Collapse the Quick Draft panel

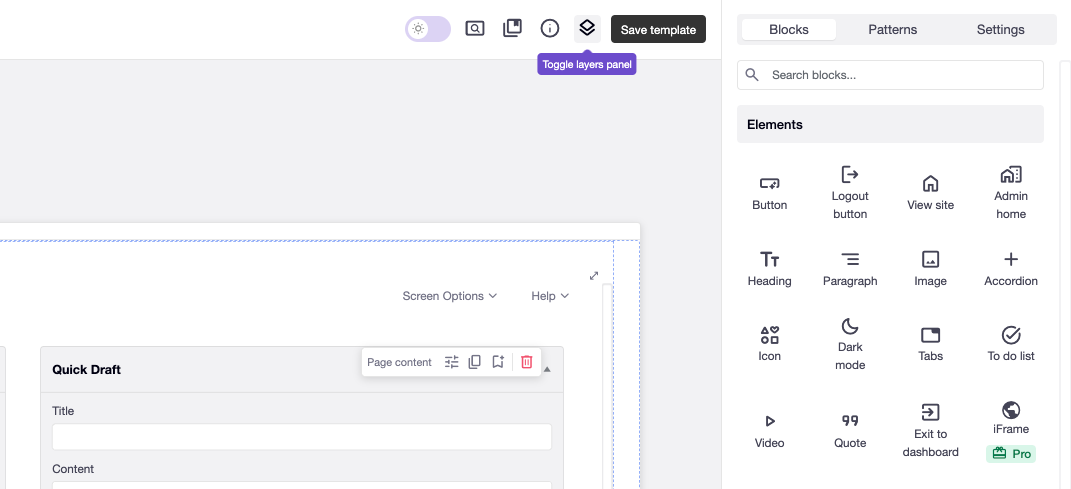click(547, 369)
